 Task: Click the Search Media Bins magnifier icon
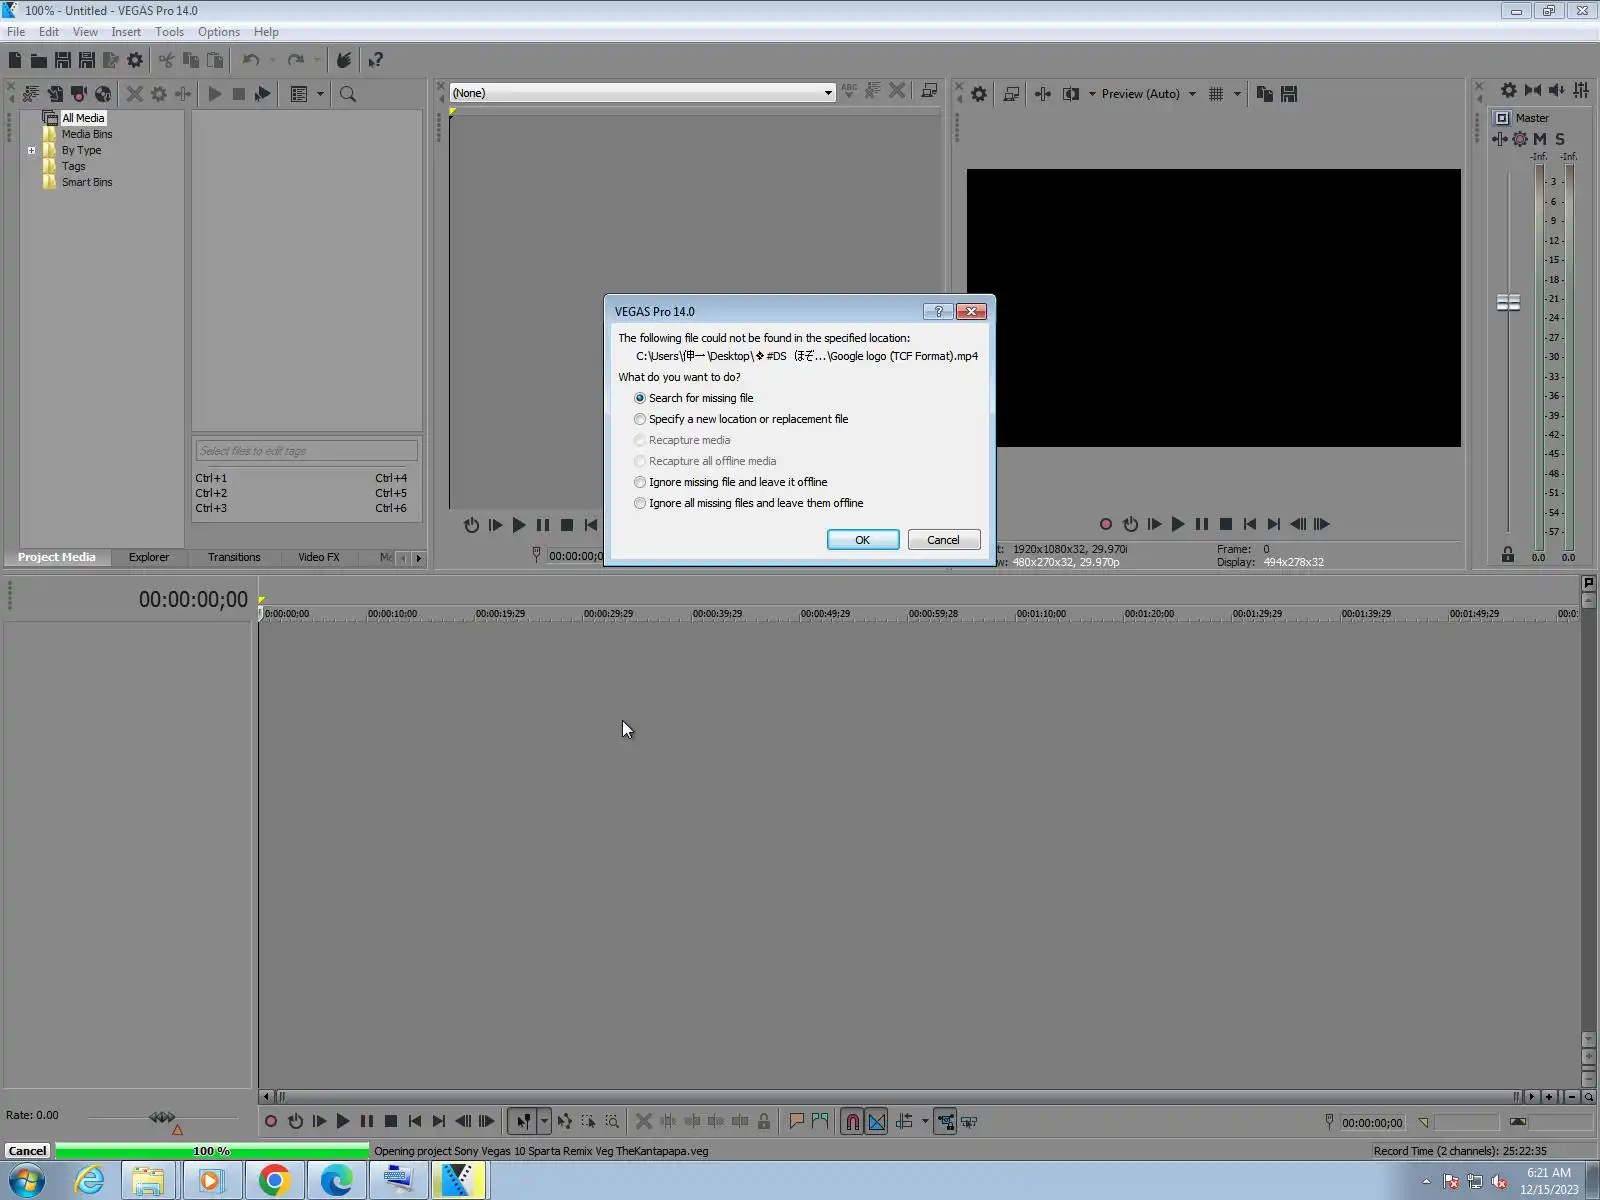[348, 94]
